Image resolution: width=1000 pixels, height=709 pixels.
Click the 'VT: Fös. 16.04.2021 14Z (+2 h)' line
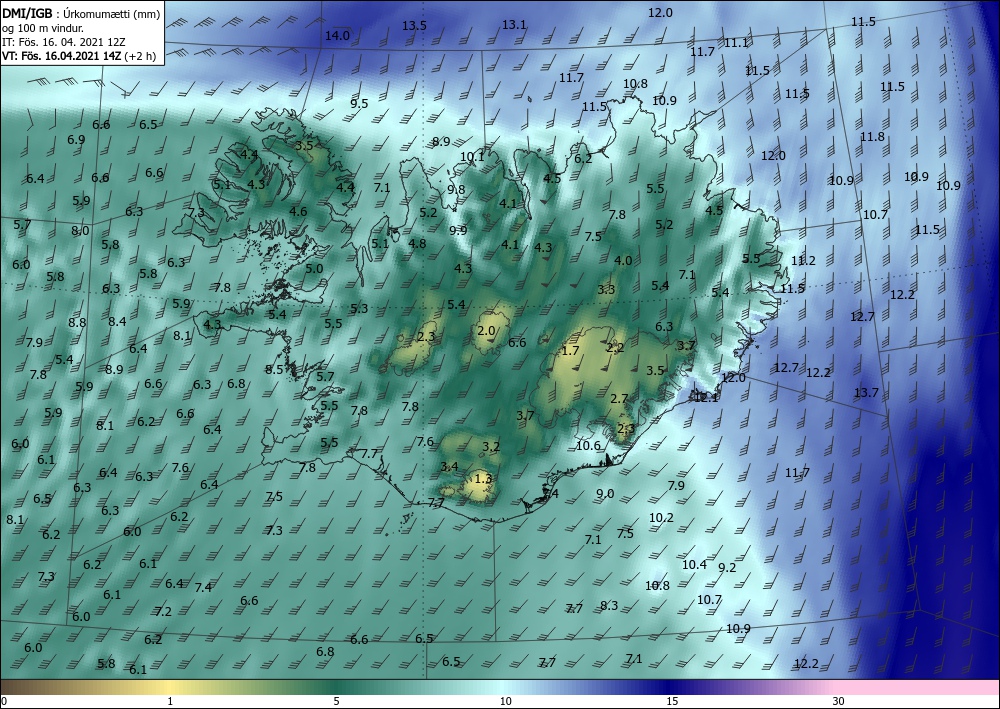click(81, 55)
